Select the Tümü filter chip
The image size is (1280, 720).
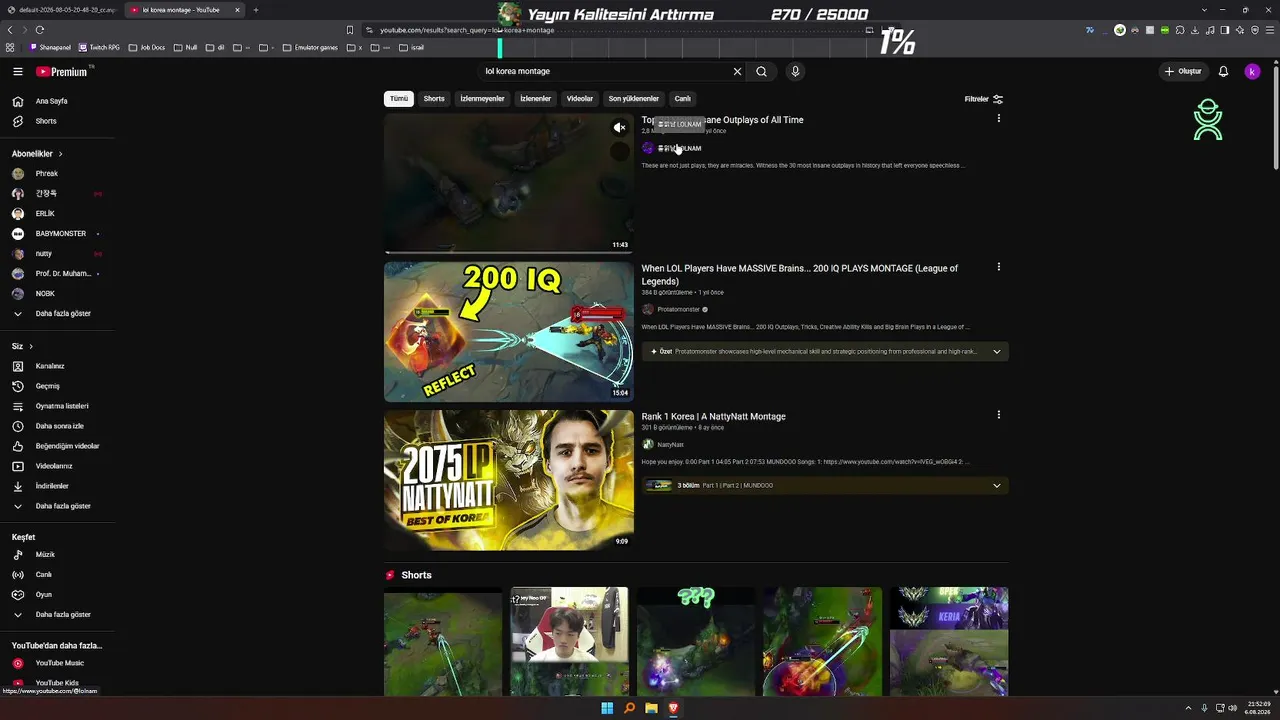tap(399, 99)
